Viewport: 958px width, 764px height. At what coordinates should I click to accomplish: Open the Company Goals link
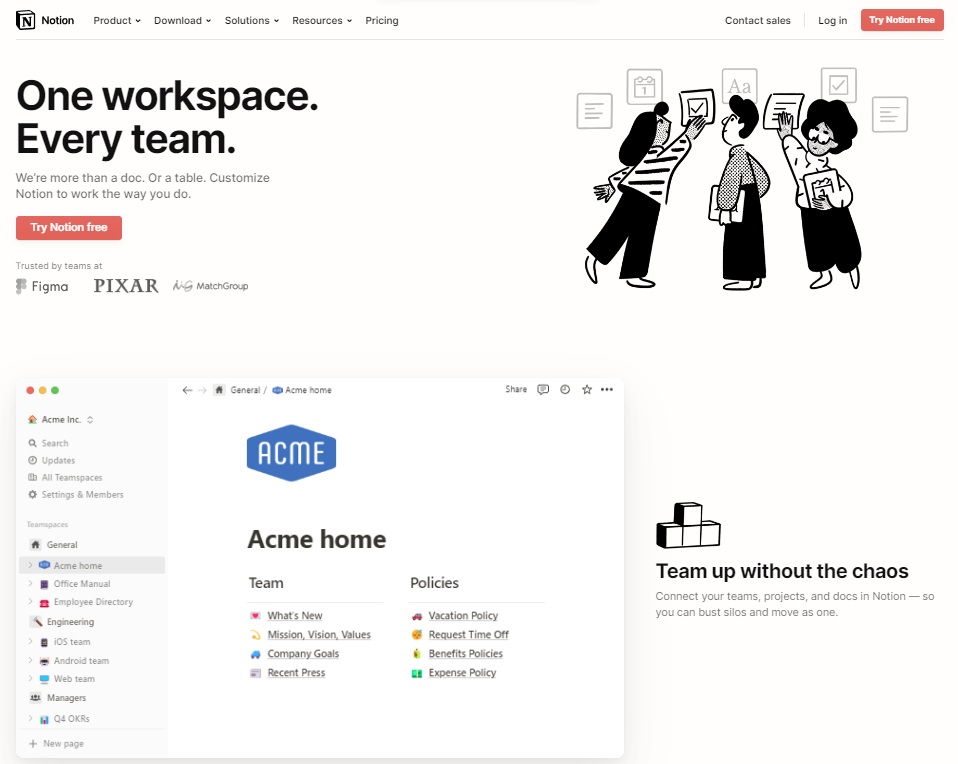[303, 653]
